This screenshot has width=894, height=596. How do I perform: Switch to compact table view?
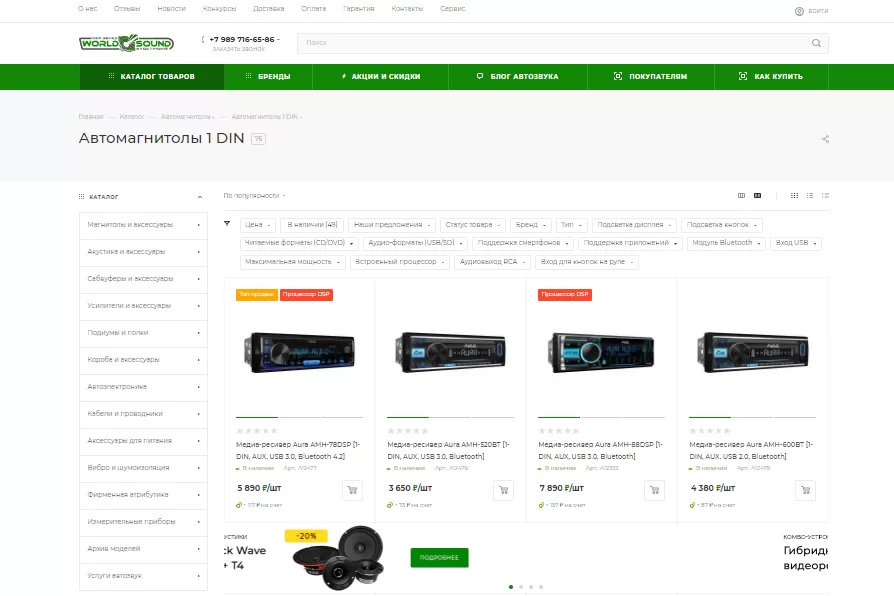(825, 196)
